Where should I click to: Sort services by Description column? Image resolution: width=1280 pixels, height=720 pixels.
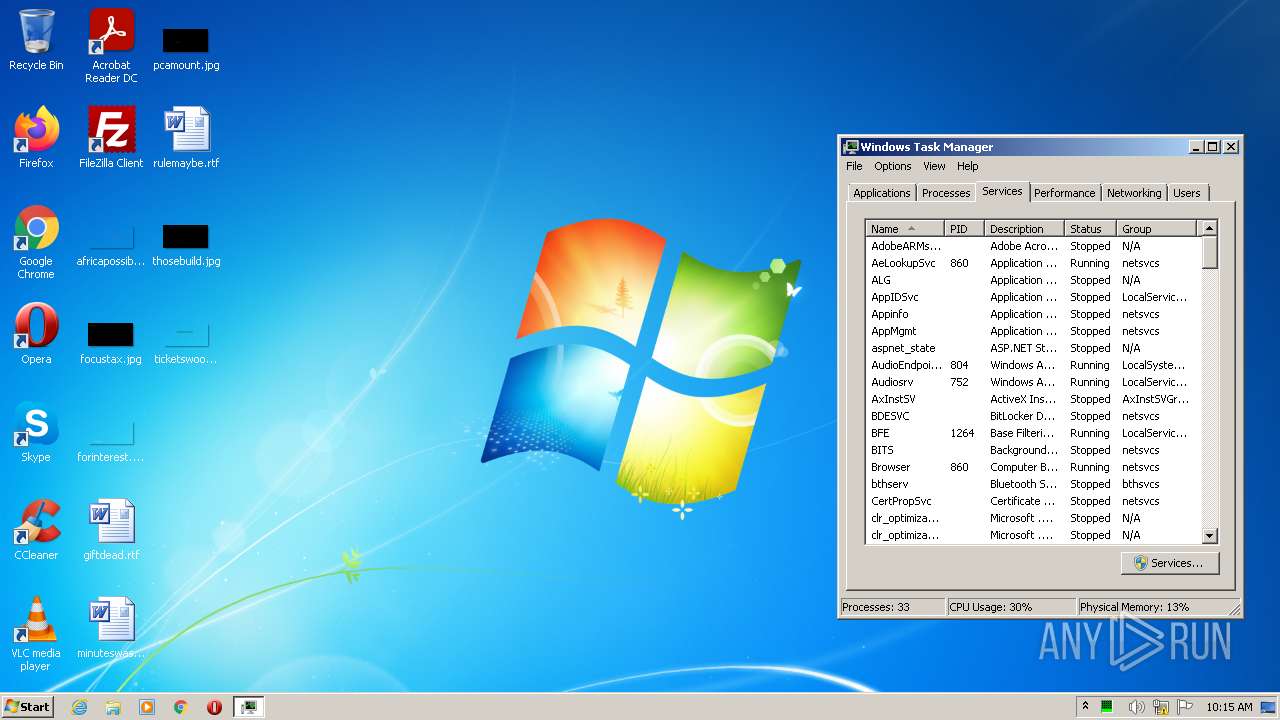coord(1025,229)
